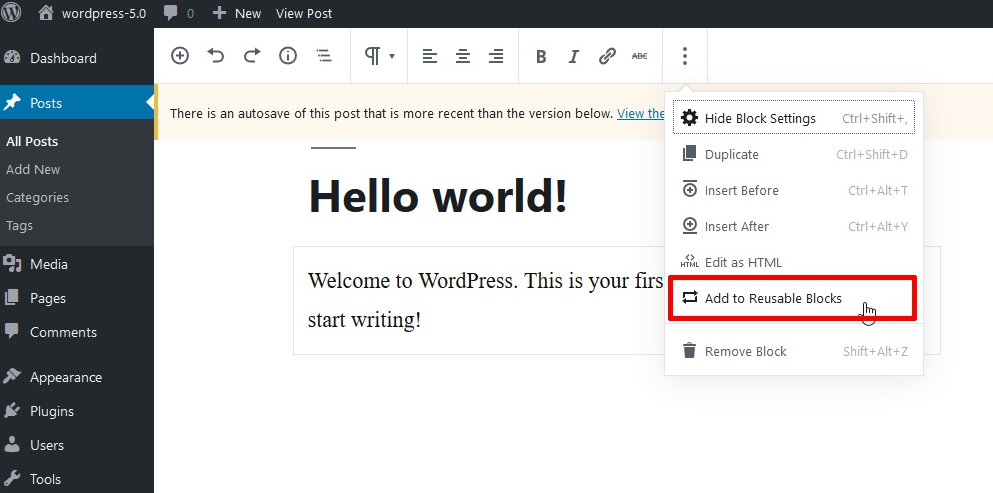Align text center
Image resolution: width=993 pixels, height=493 pixels.
[x=463, y=56]
